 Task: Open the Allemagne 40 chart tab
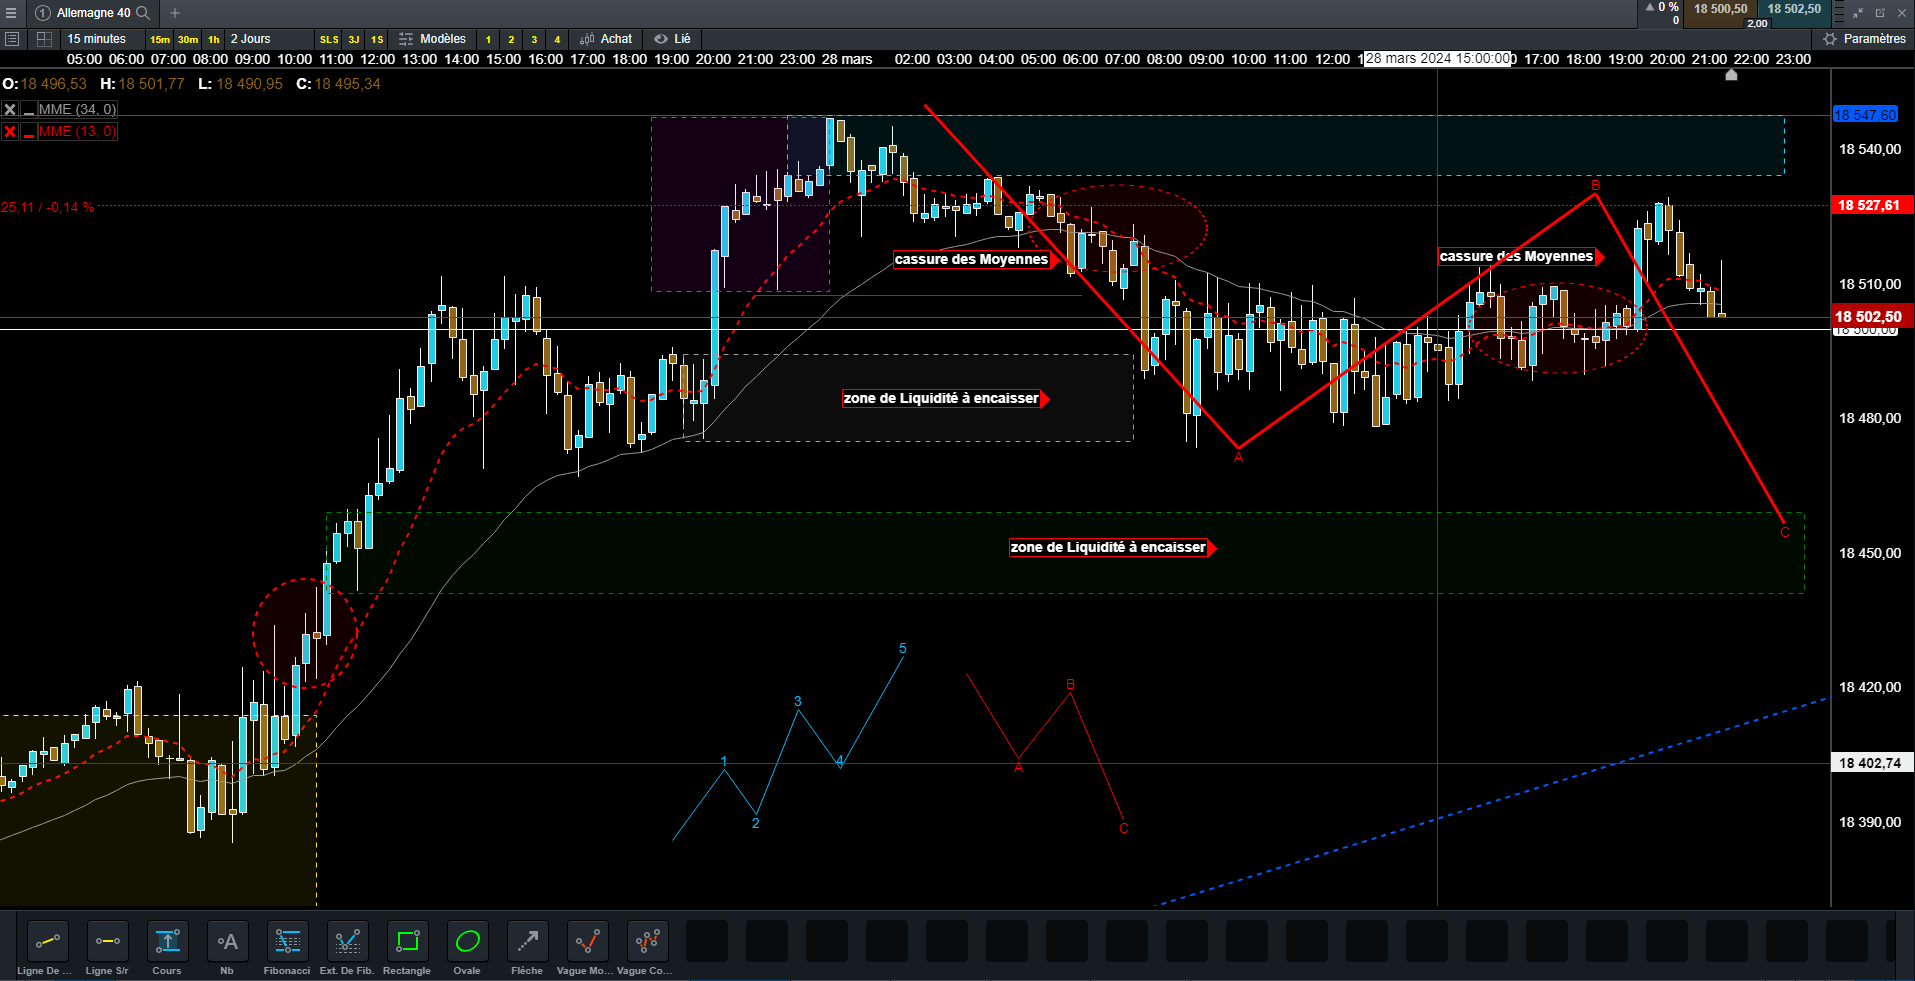93,13
